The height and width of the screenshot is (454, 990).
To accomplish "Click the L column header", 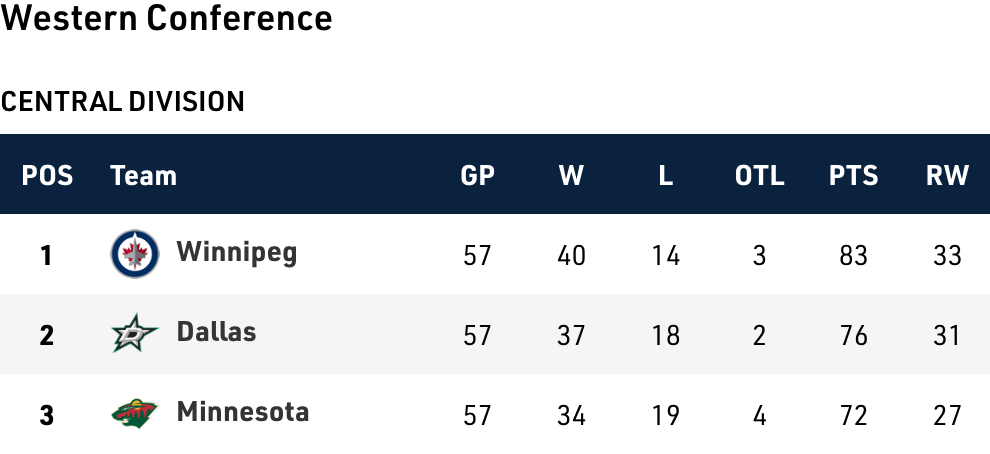I will pyautogui.click(x=666, y=176).
